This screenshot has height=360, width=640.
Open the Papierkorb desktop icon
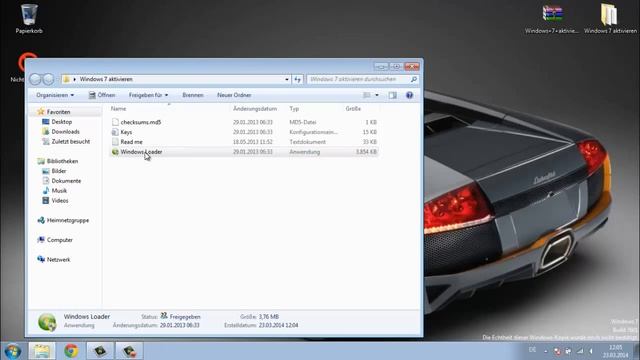[29, 18]
